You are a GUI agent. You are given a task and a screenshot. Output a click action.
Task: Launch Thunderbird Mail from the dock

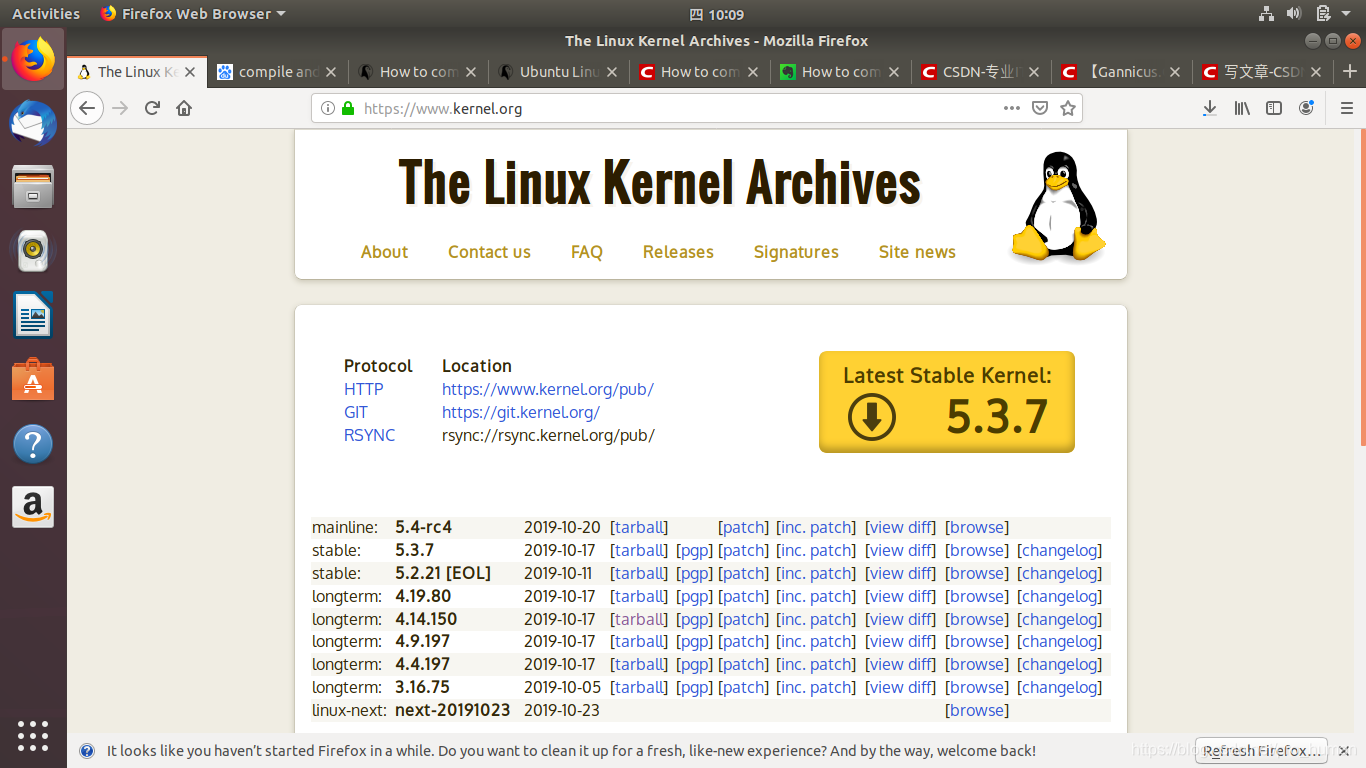(33, 124)
